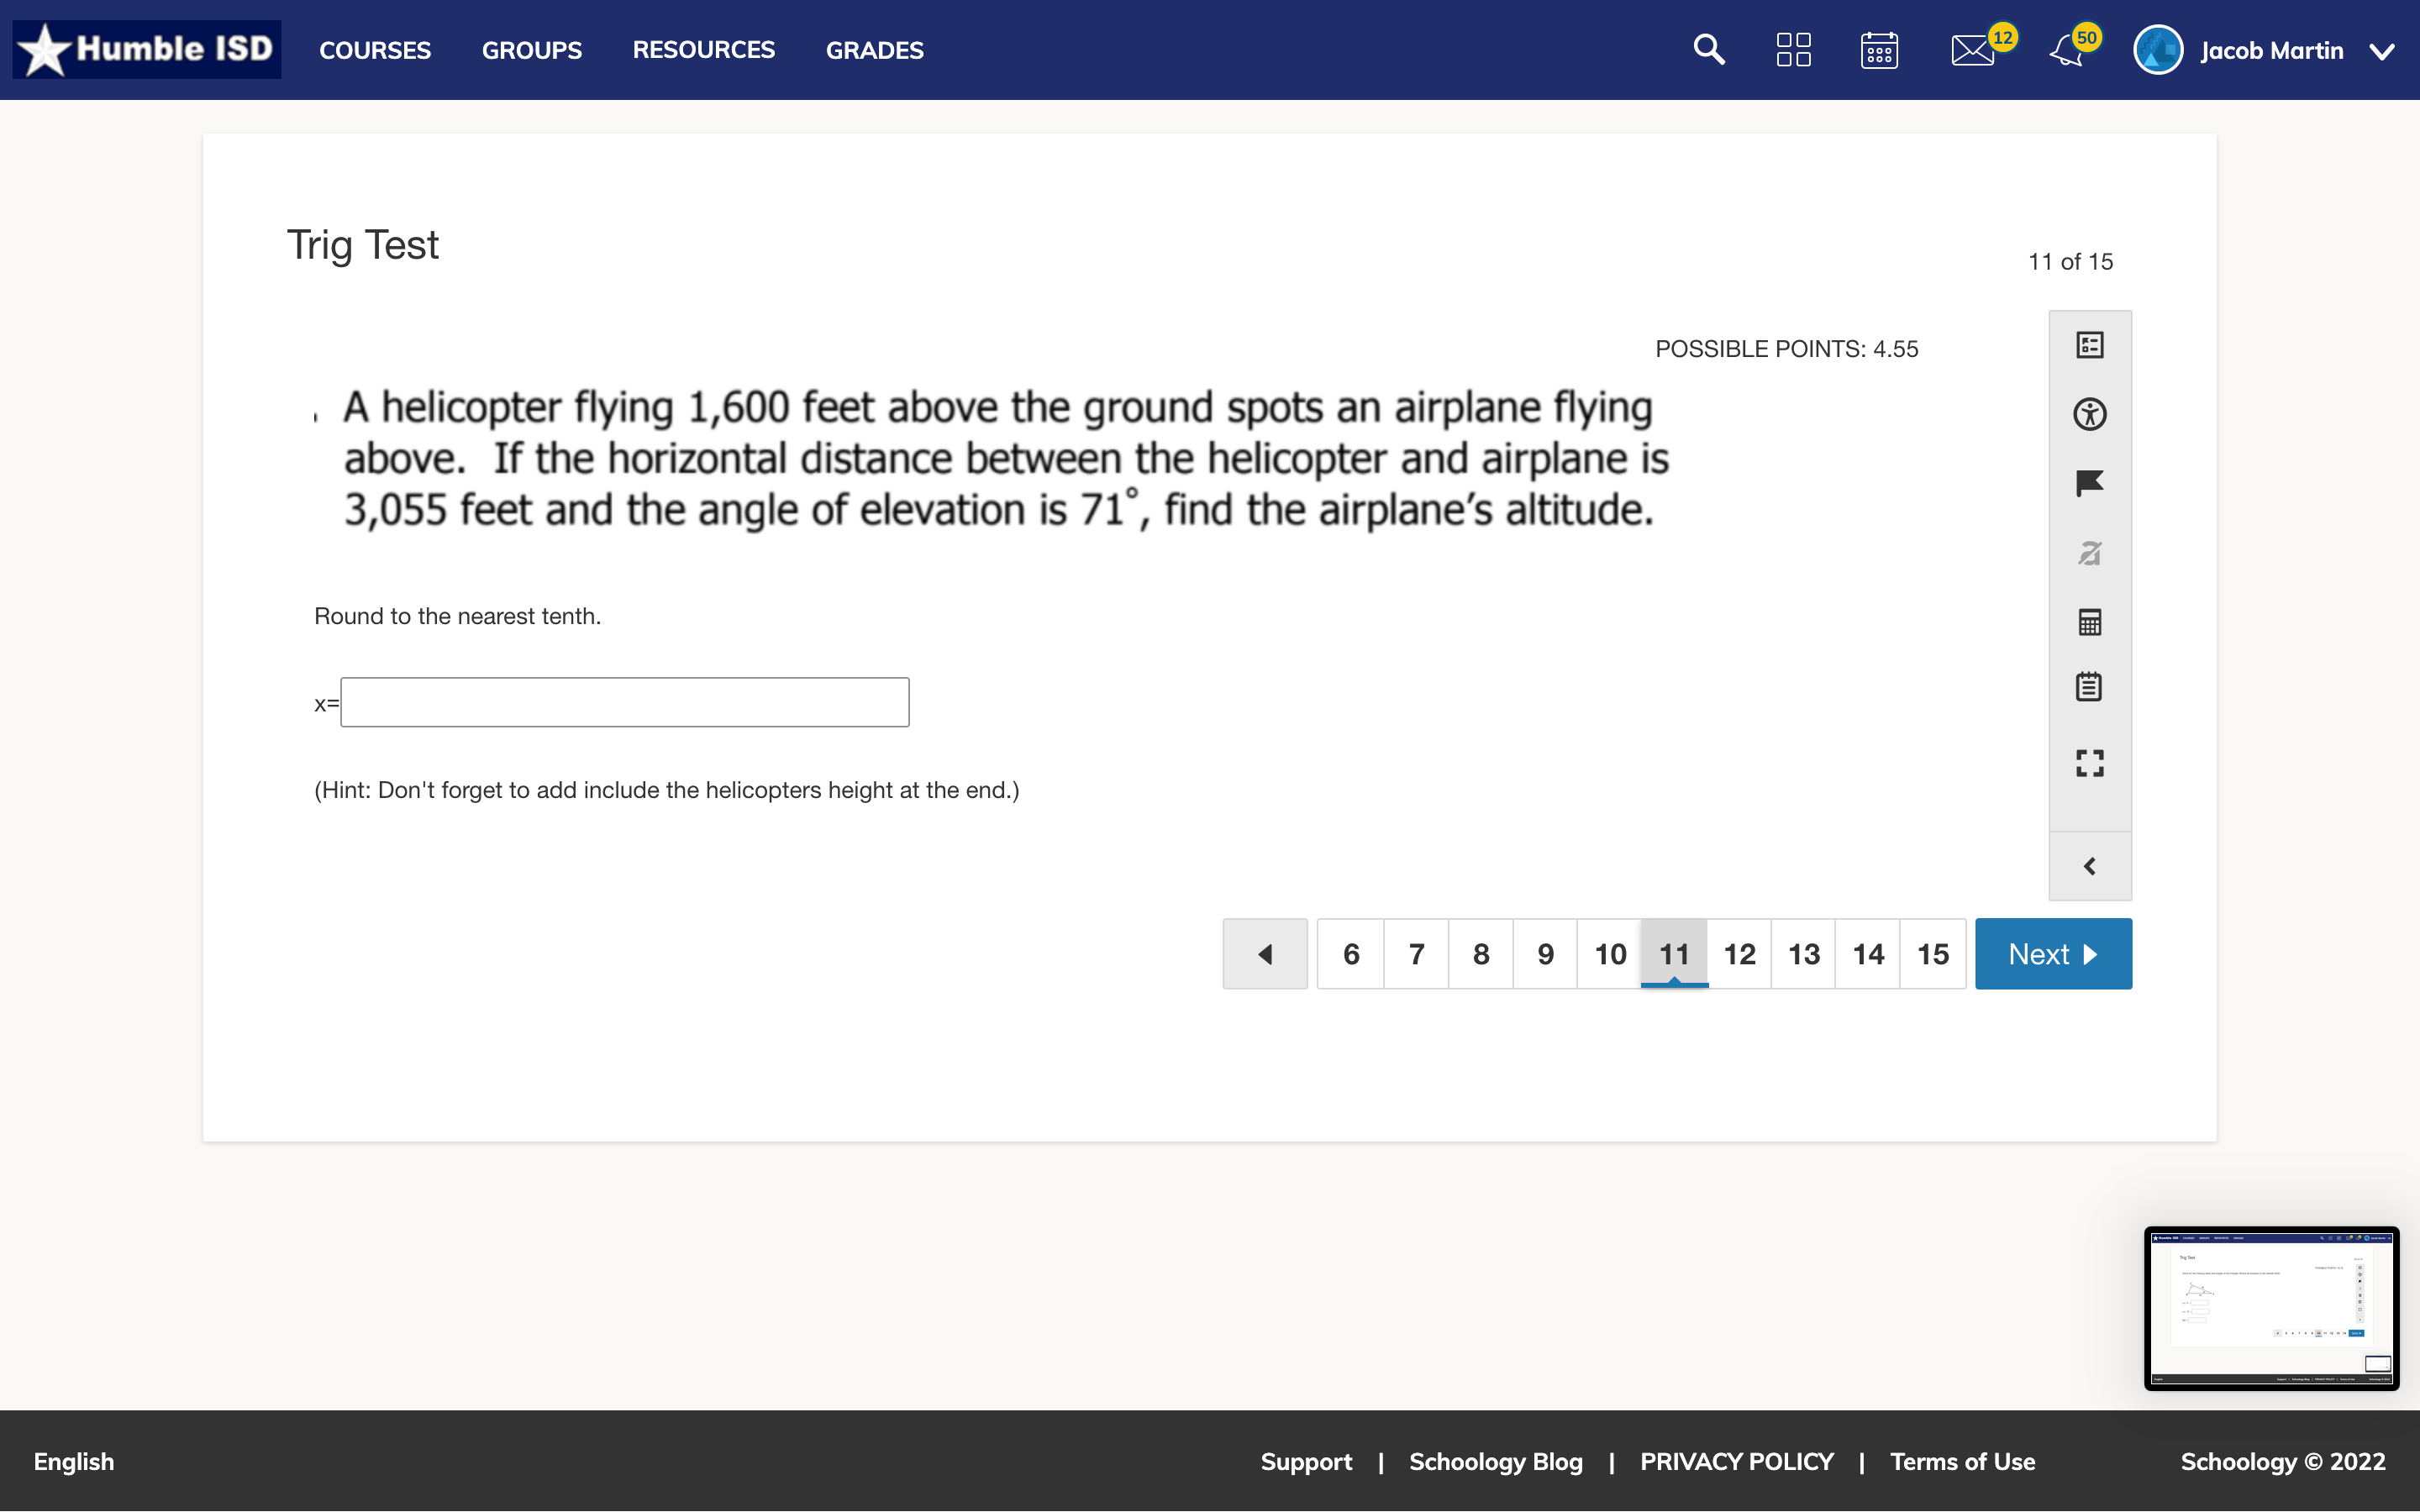The width and height of the screenshot is (2420, 1512).
Task: Open accessibility options icon
Action: pos(2090,414)
